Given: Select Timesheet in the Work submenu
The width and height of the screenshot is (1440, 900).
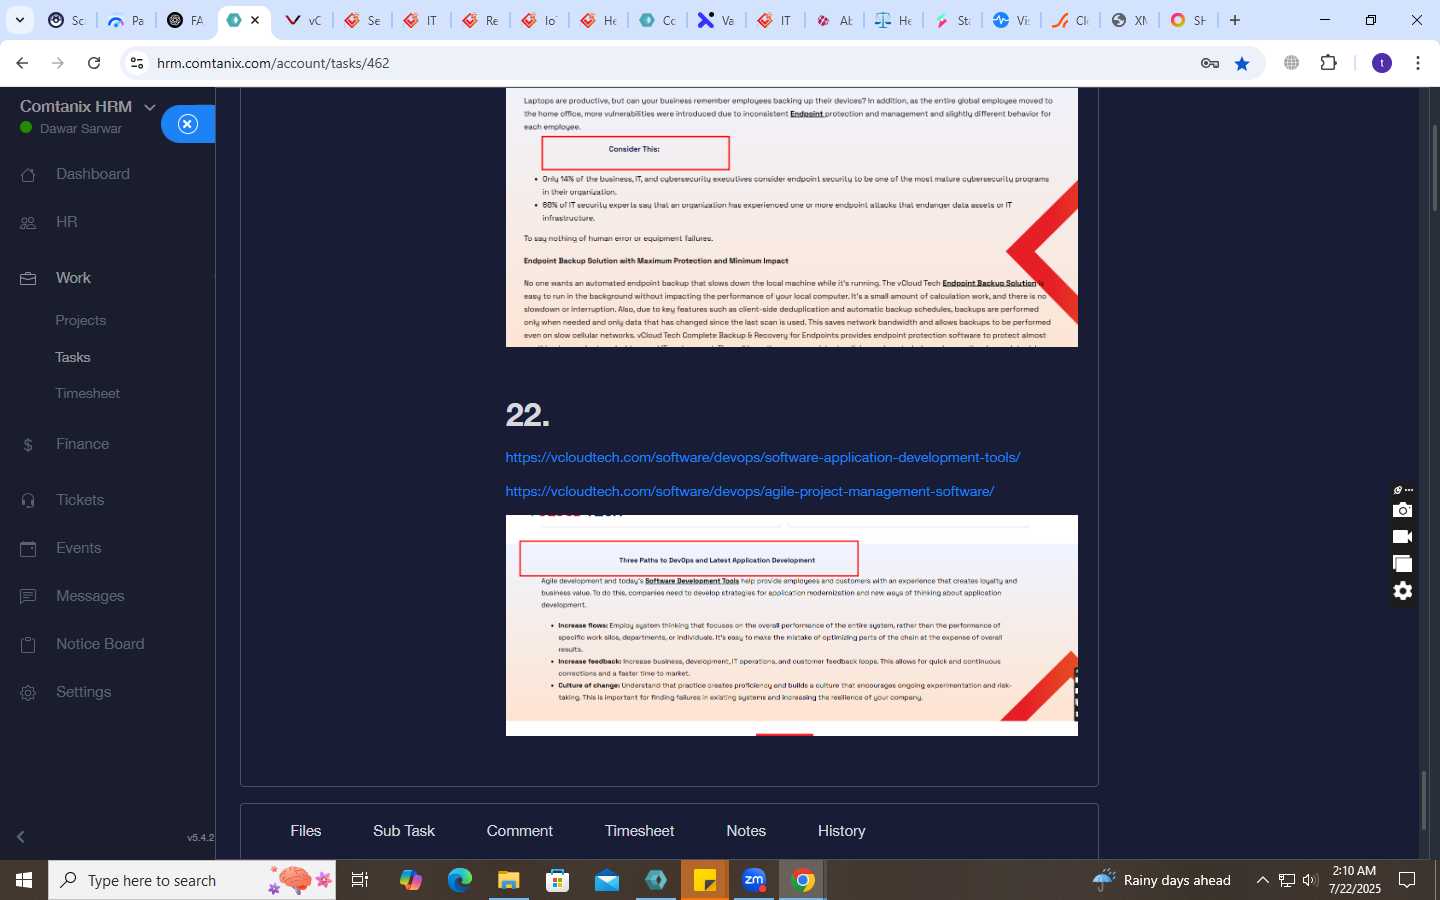Looking at the screenshot, I should click(x=88, y=393).
